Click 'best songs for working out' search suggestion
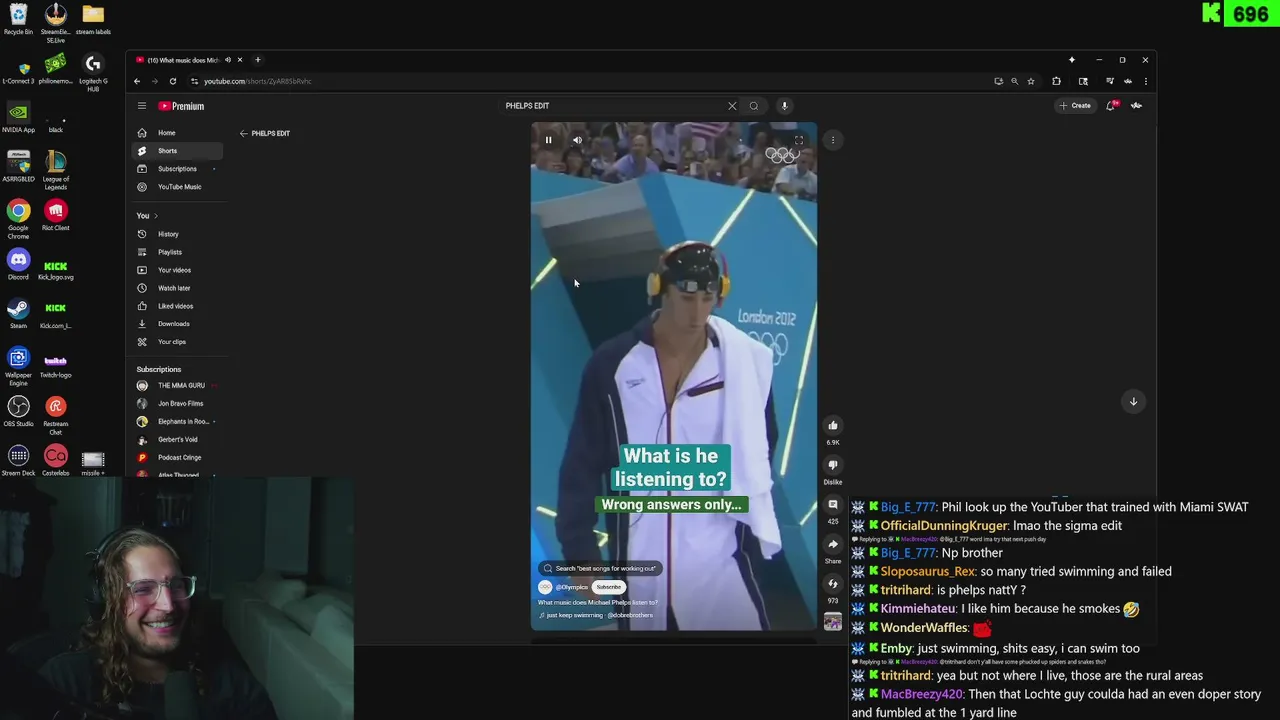This screenshot has width=1280, height=720. (x=600, y=568)
